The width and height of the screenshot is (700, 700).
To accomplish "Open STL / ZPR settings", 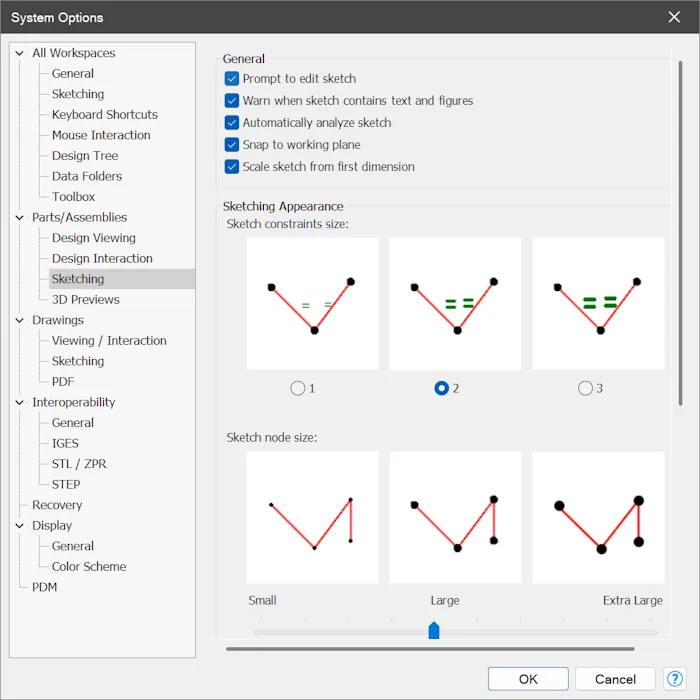I will (79, 463).
